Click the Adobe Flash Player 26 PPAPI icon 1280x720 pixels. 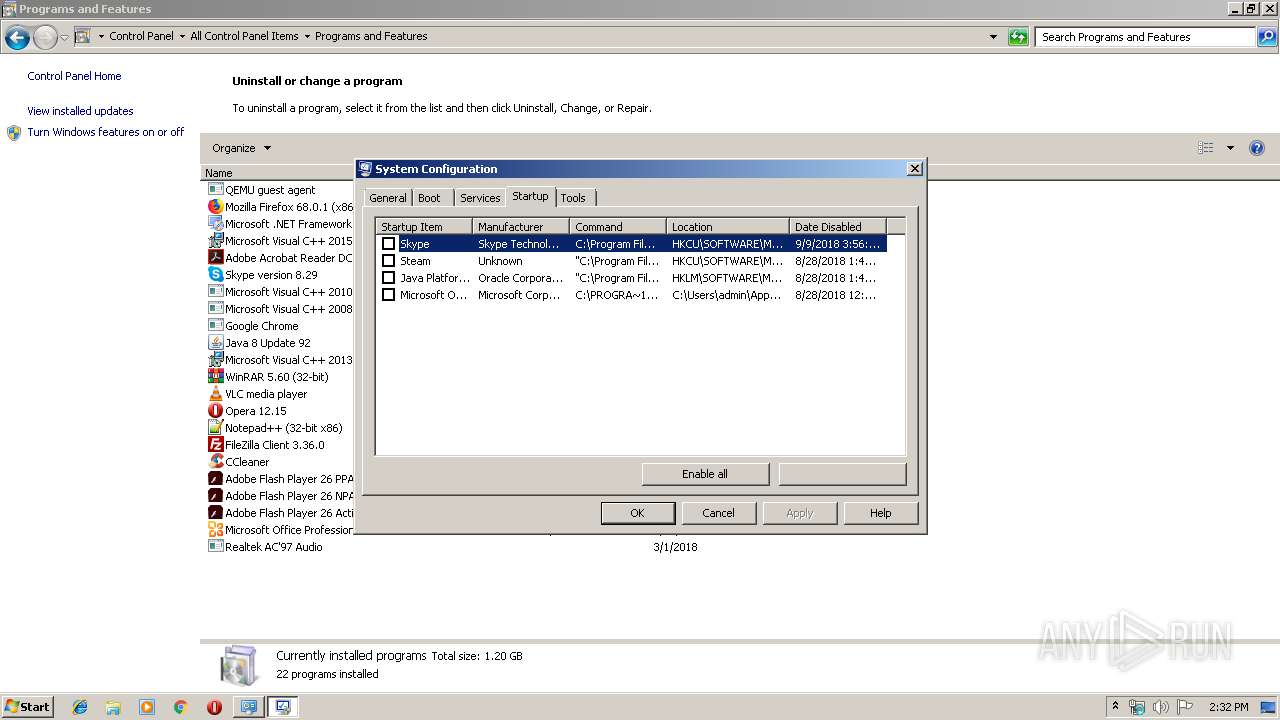[215, 478]
